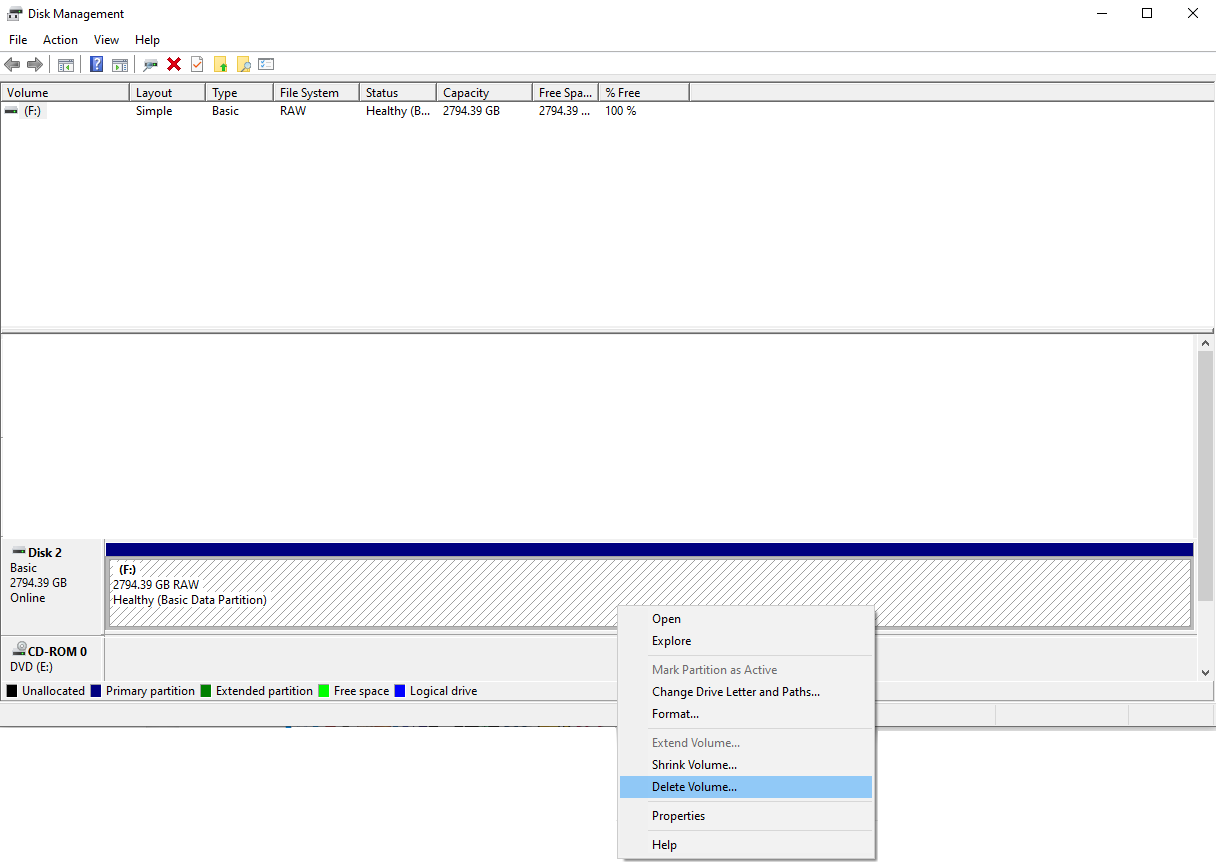This screenshot has height=862, width=1216.
Task: Choose Shrink Volume in the context menu
Action: point(694,764)
